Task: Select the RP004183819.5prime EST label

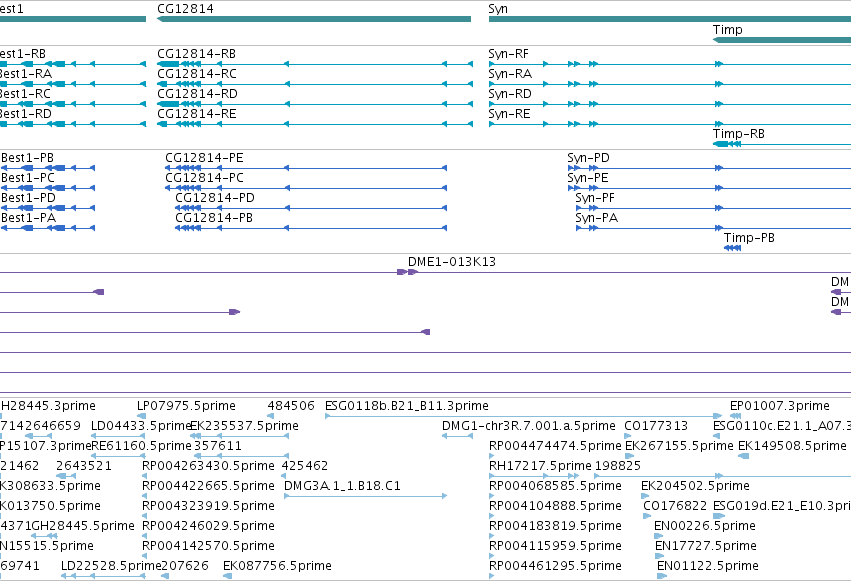Action: tap(555, 527)
